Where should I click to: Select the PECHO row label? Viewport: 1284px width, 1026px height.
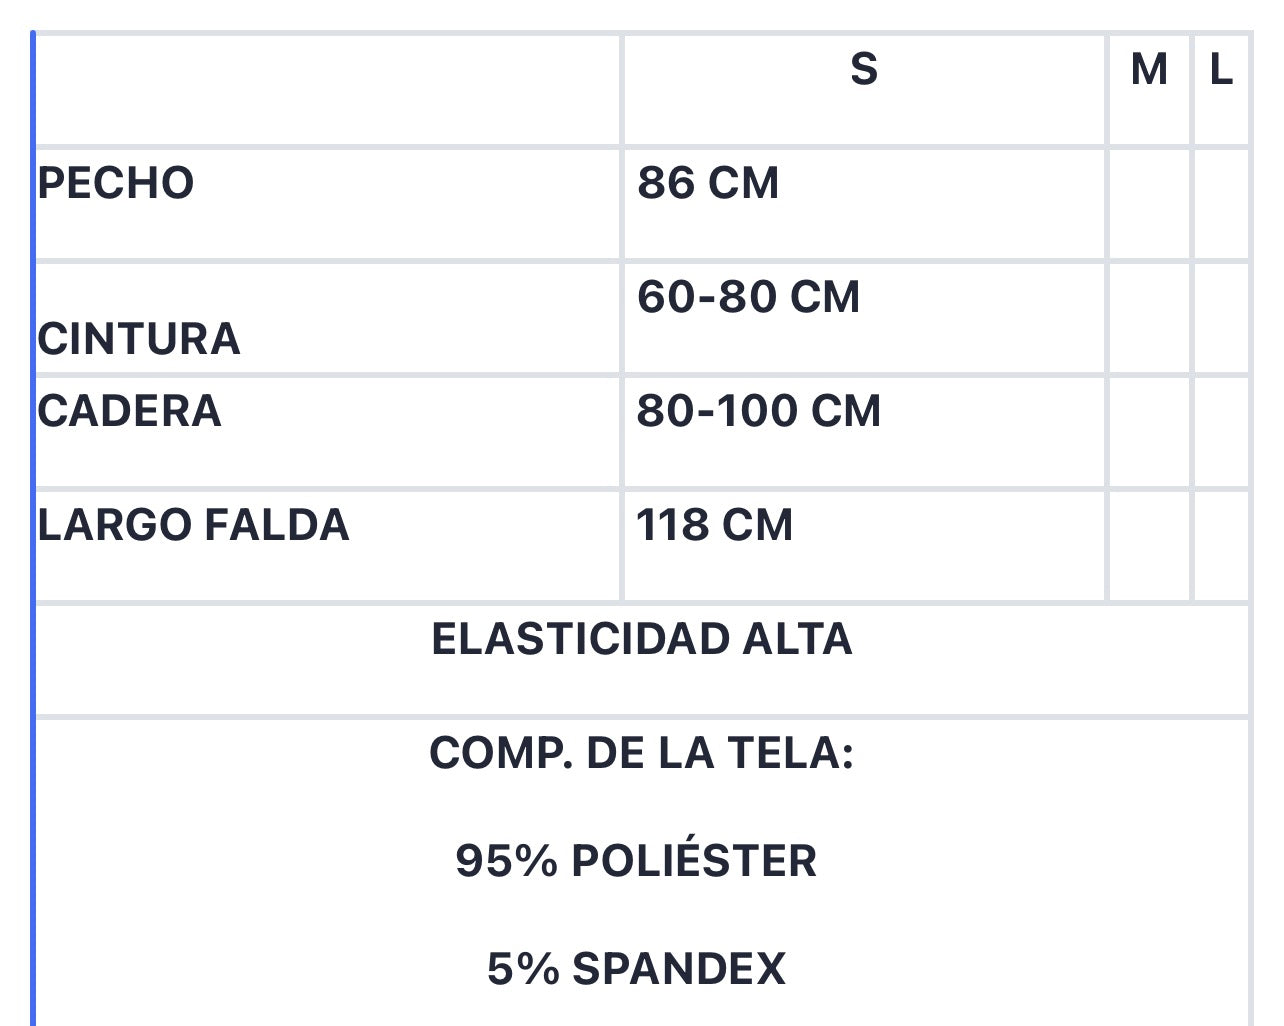pyautogui.click(x=116, y=184)
